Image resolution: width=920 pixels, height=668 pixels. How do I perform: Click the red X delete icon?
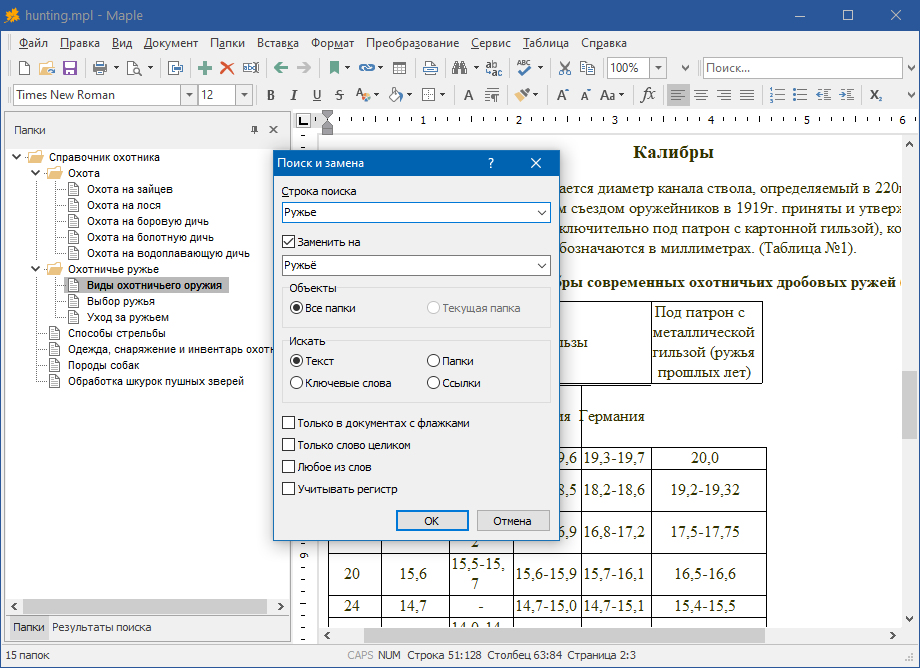point(227,68)
